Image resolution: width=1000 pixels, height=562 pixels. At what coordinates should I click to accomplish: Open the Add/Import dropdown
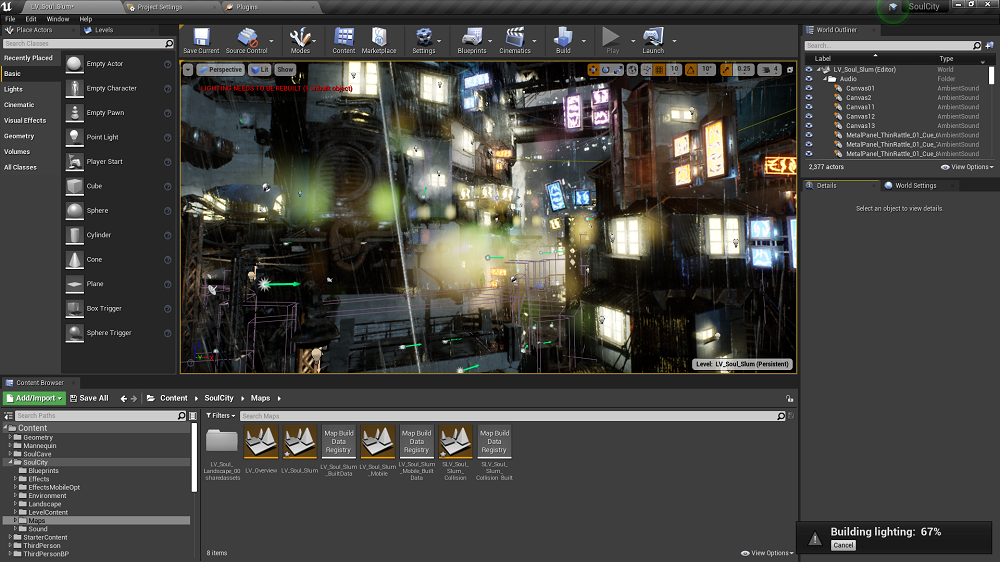(34, 398)
